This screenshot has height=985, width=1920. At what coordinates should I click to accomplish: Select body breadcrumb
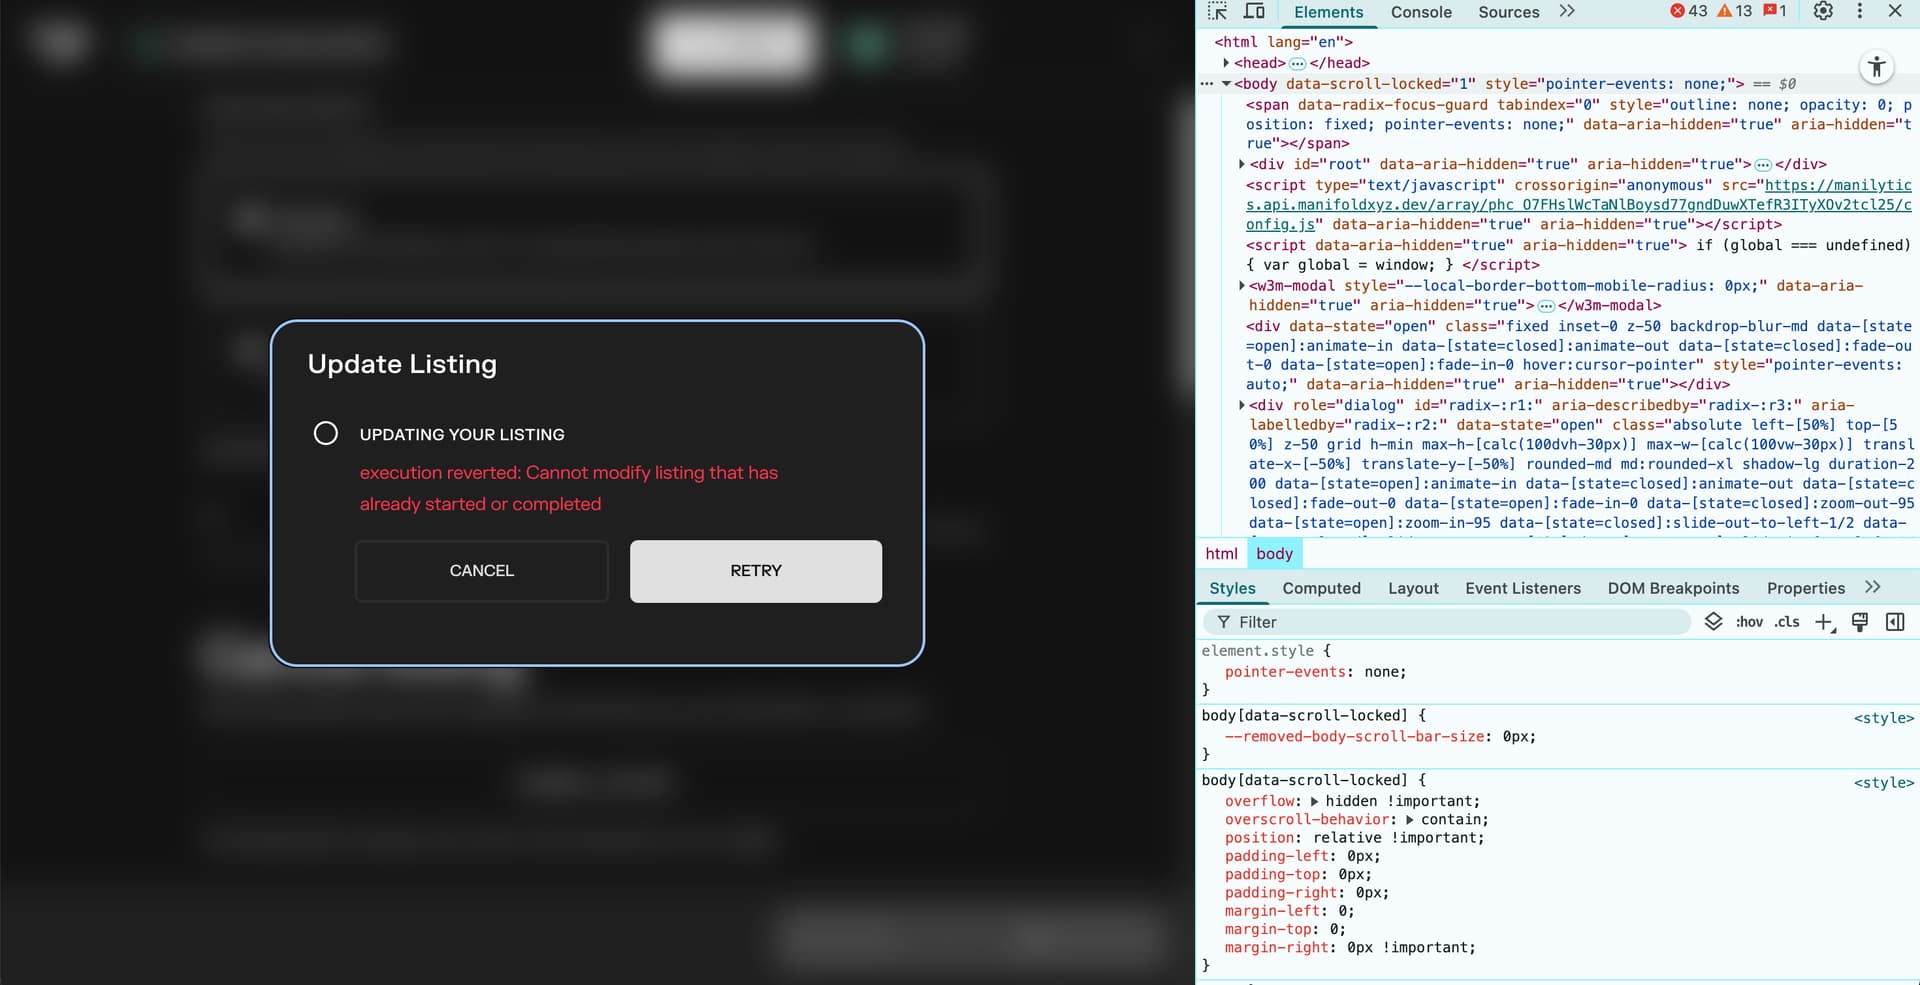1274,554
